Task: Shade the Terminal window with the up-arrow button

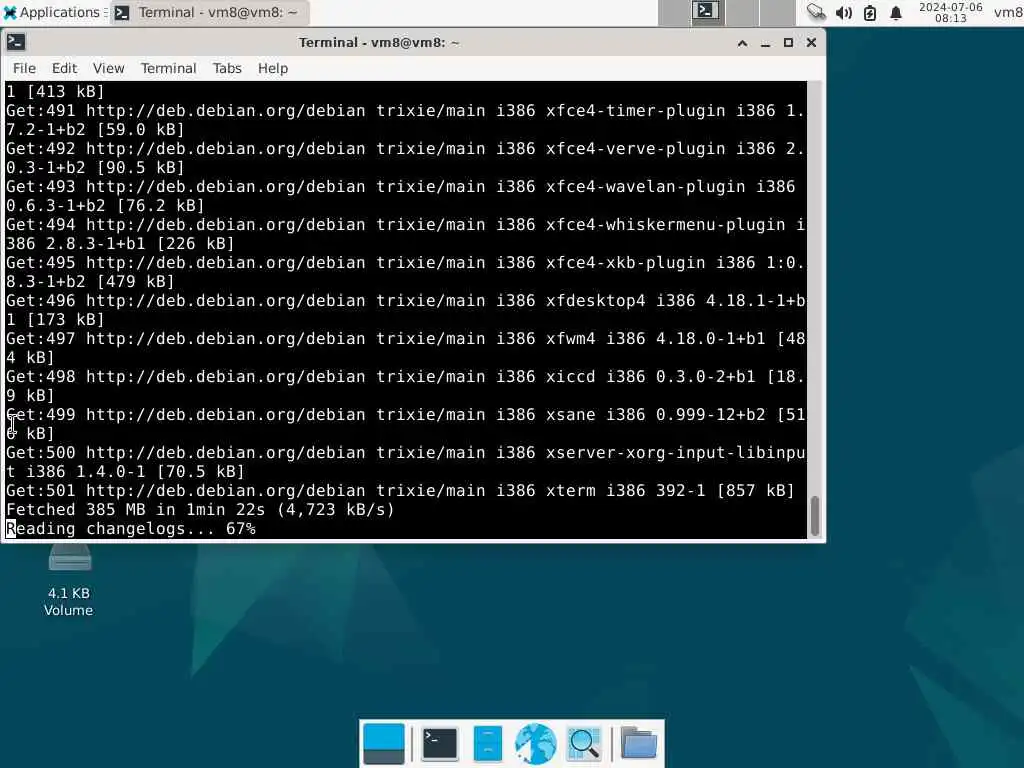Action: 743,43
